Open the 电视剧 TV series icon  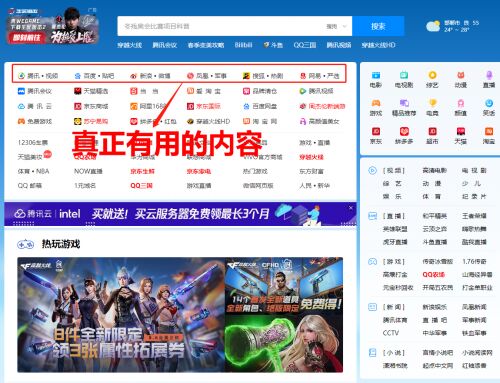[x=404, y=75]
